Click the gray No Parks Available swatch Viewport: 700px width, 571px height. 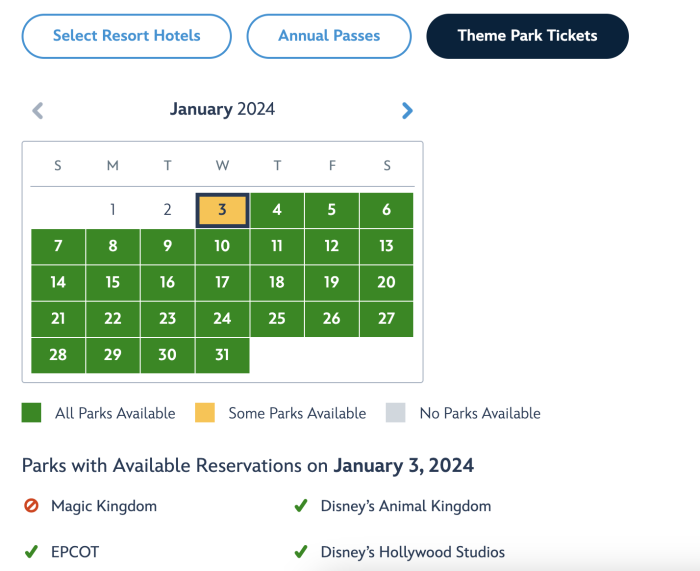tap(396, 413)
